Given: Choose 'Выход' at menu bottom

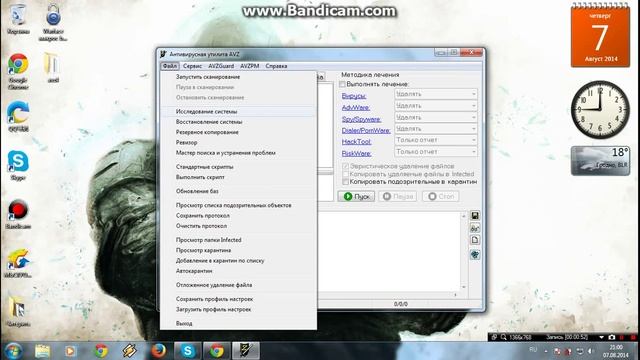Looking at the screenshot, I should click(x=238, y=323).
